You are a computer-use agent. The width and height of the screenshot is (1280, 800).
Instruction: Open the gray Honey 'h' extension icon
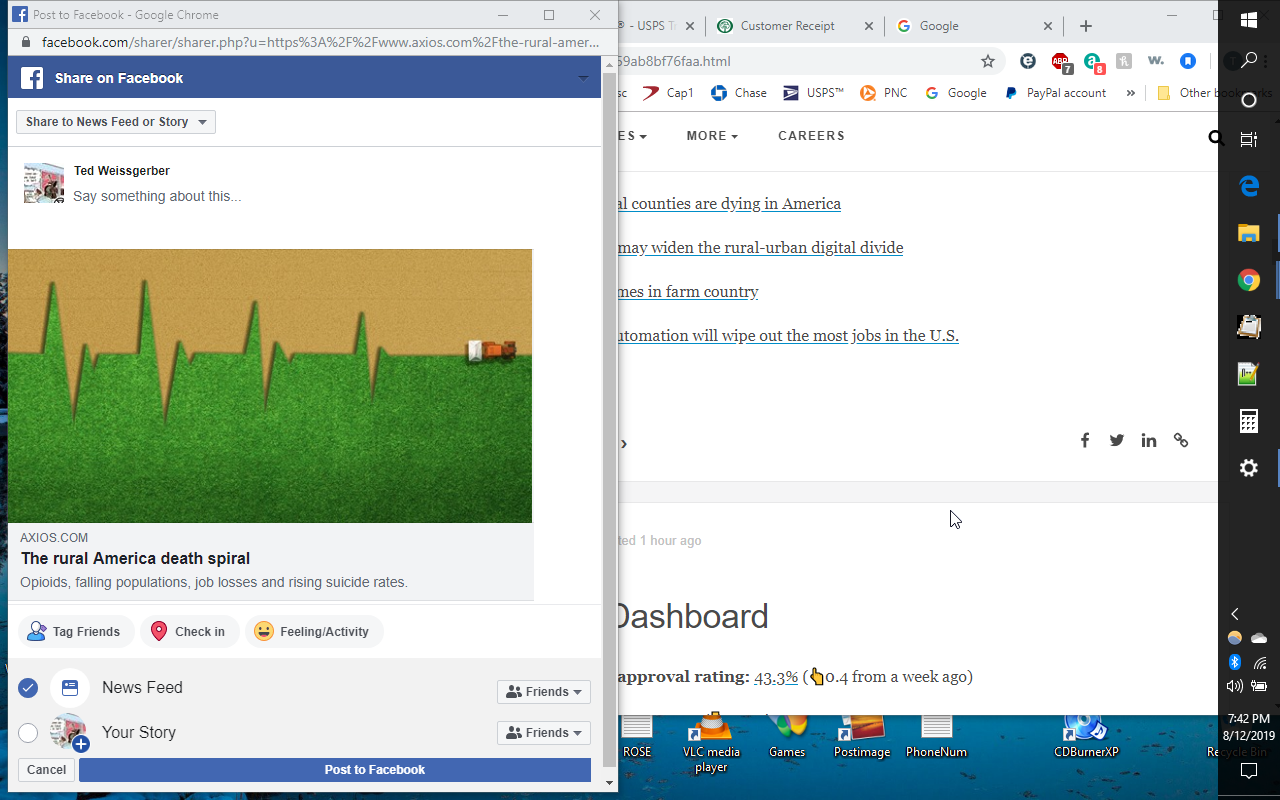[x=1124, y=61]
